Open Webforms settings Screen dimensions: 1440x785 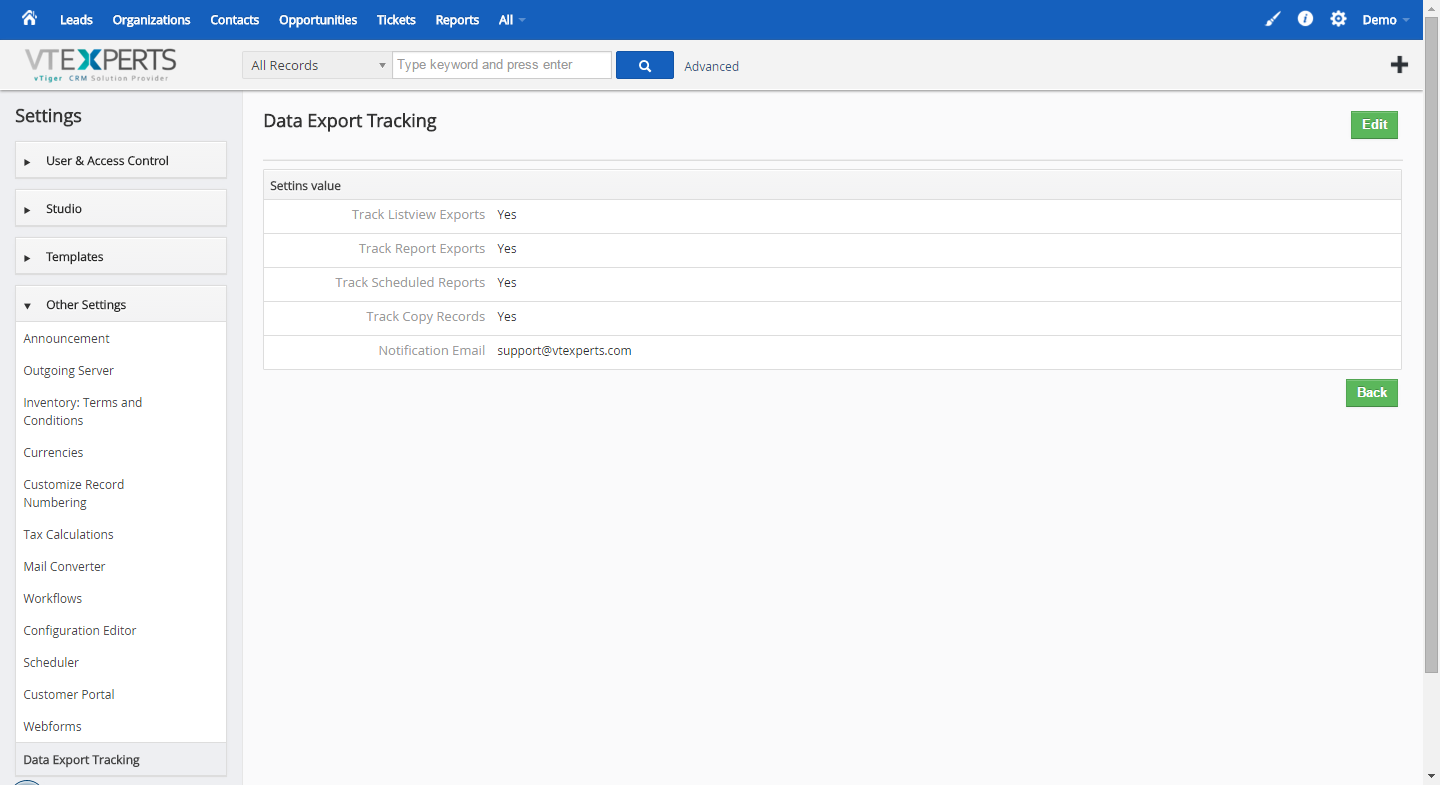click(52, 726)
